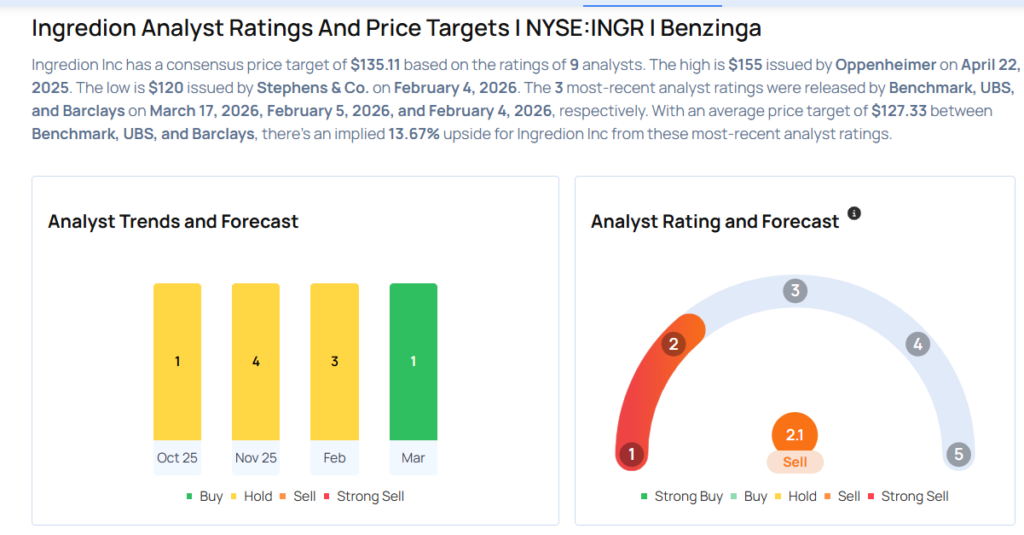Select the Oct 25 yellow bar
The width and height of the screenshot is (1024, 535).
coord(177,361)
